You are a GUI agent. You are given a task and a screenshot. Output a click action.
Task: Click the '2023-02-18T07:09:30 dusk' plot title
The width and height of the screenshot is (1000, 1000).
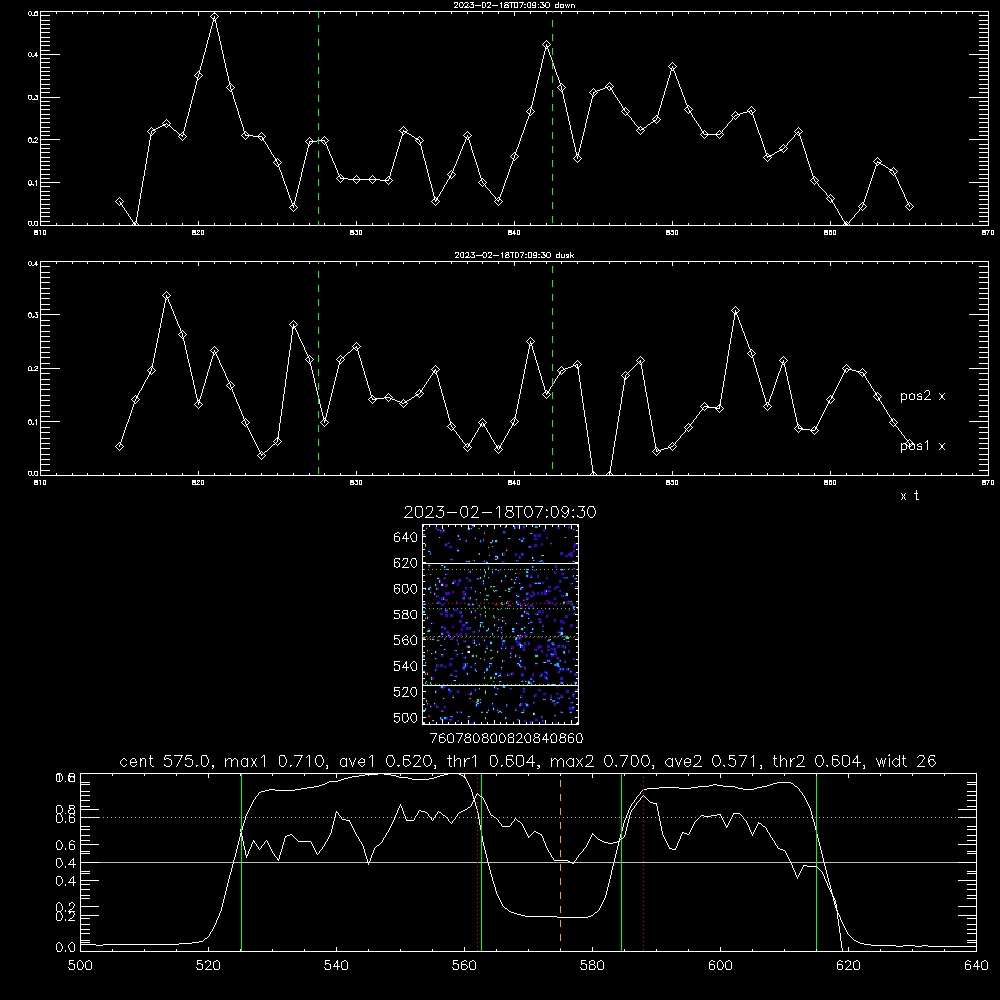(x=514, y=255)
